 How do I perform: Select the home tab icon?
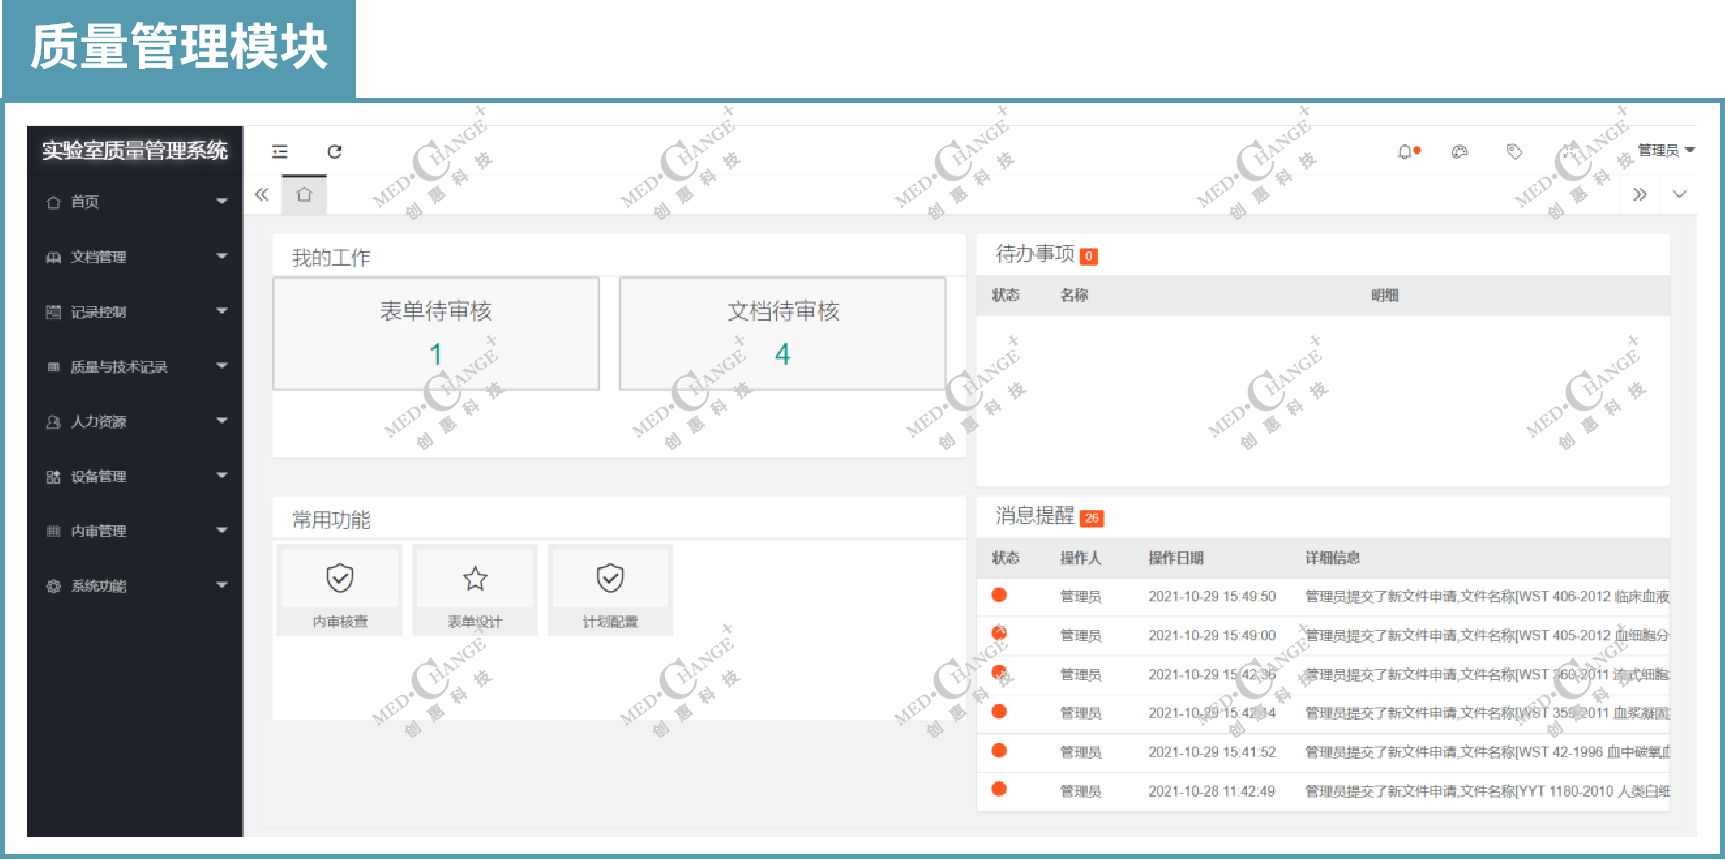coord(304,194)
